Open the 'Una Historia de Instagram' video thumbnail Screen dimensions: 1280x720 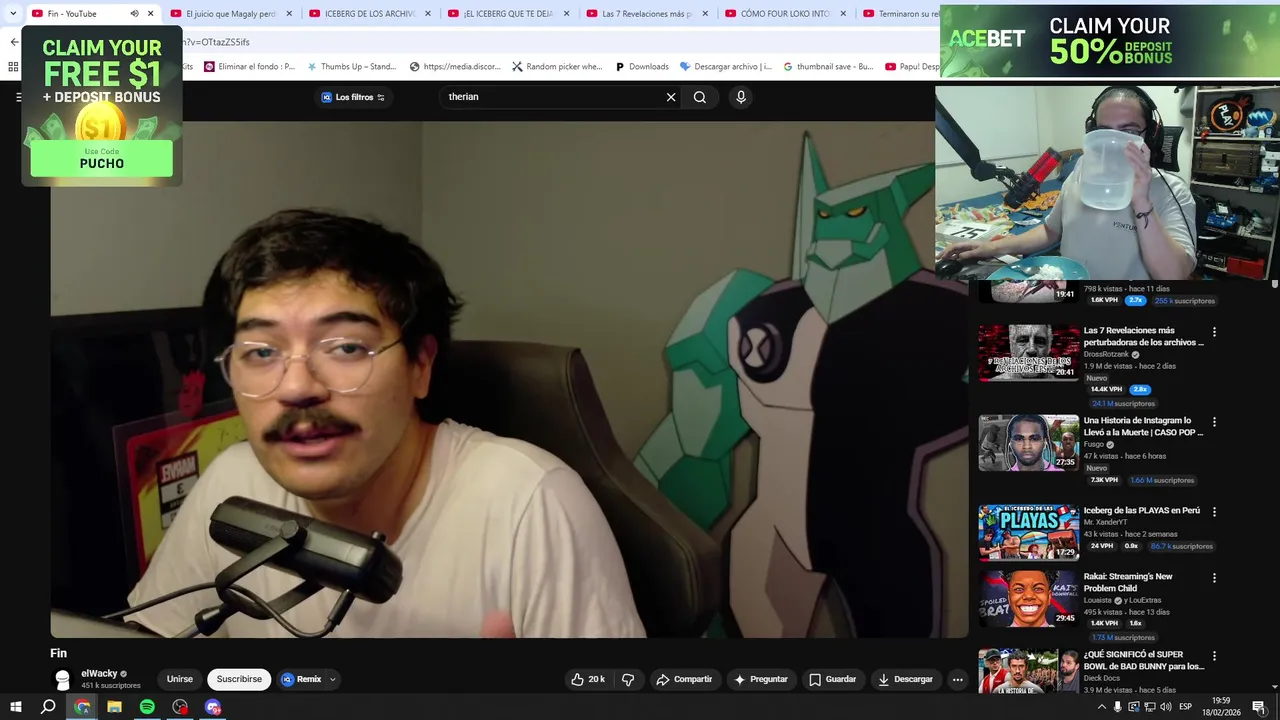pos(1028,442)
